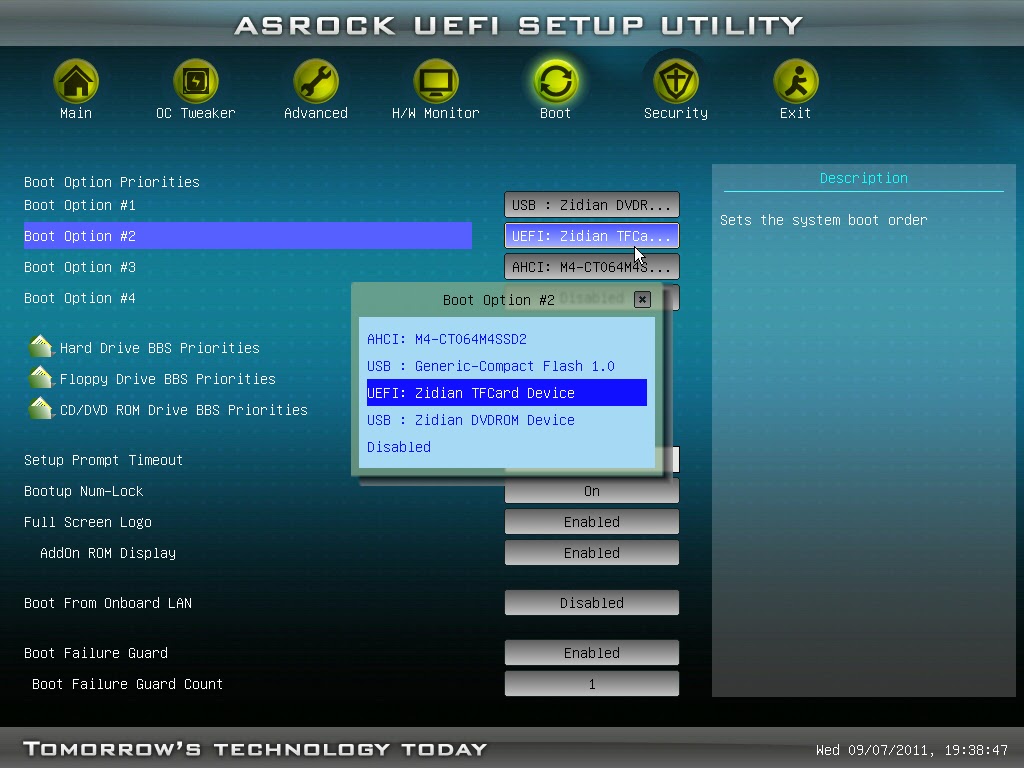Choose USB : Generic-Compact Flash 1.0
Viewport: 1024px width, 768px height.
(507, 366)
